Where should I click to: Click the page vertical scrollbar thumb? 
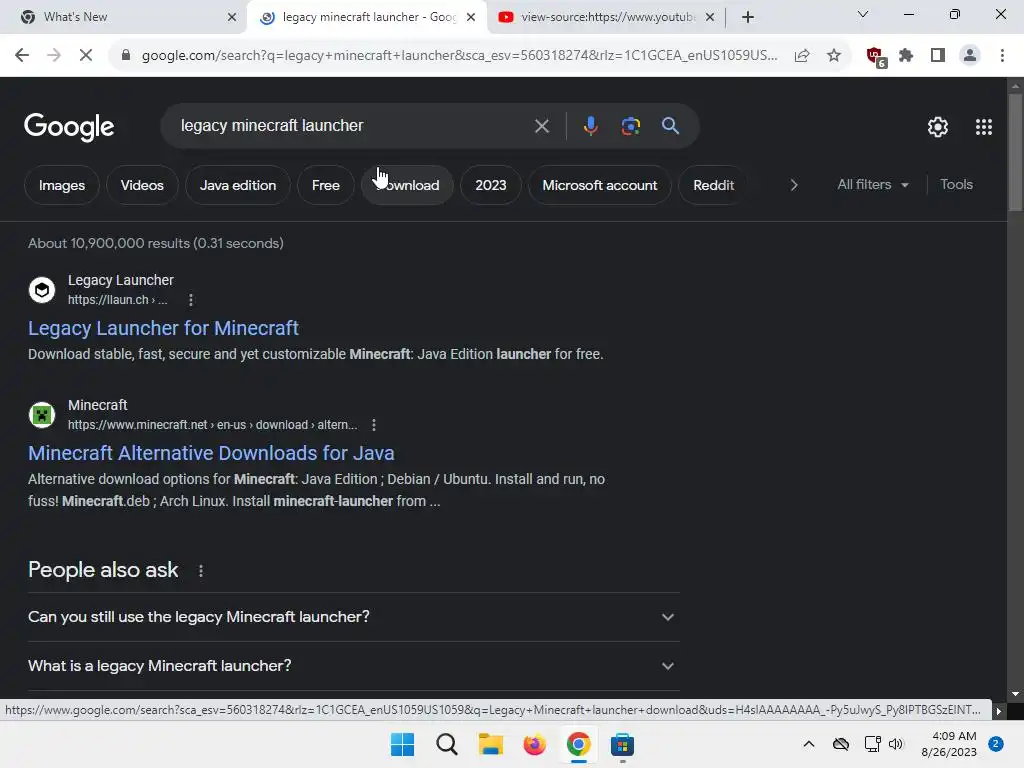point(1015,152)
